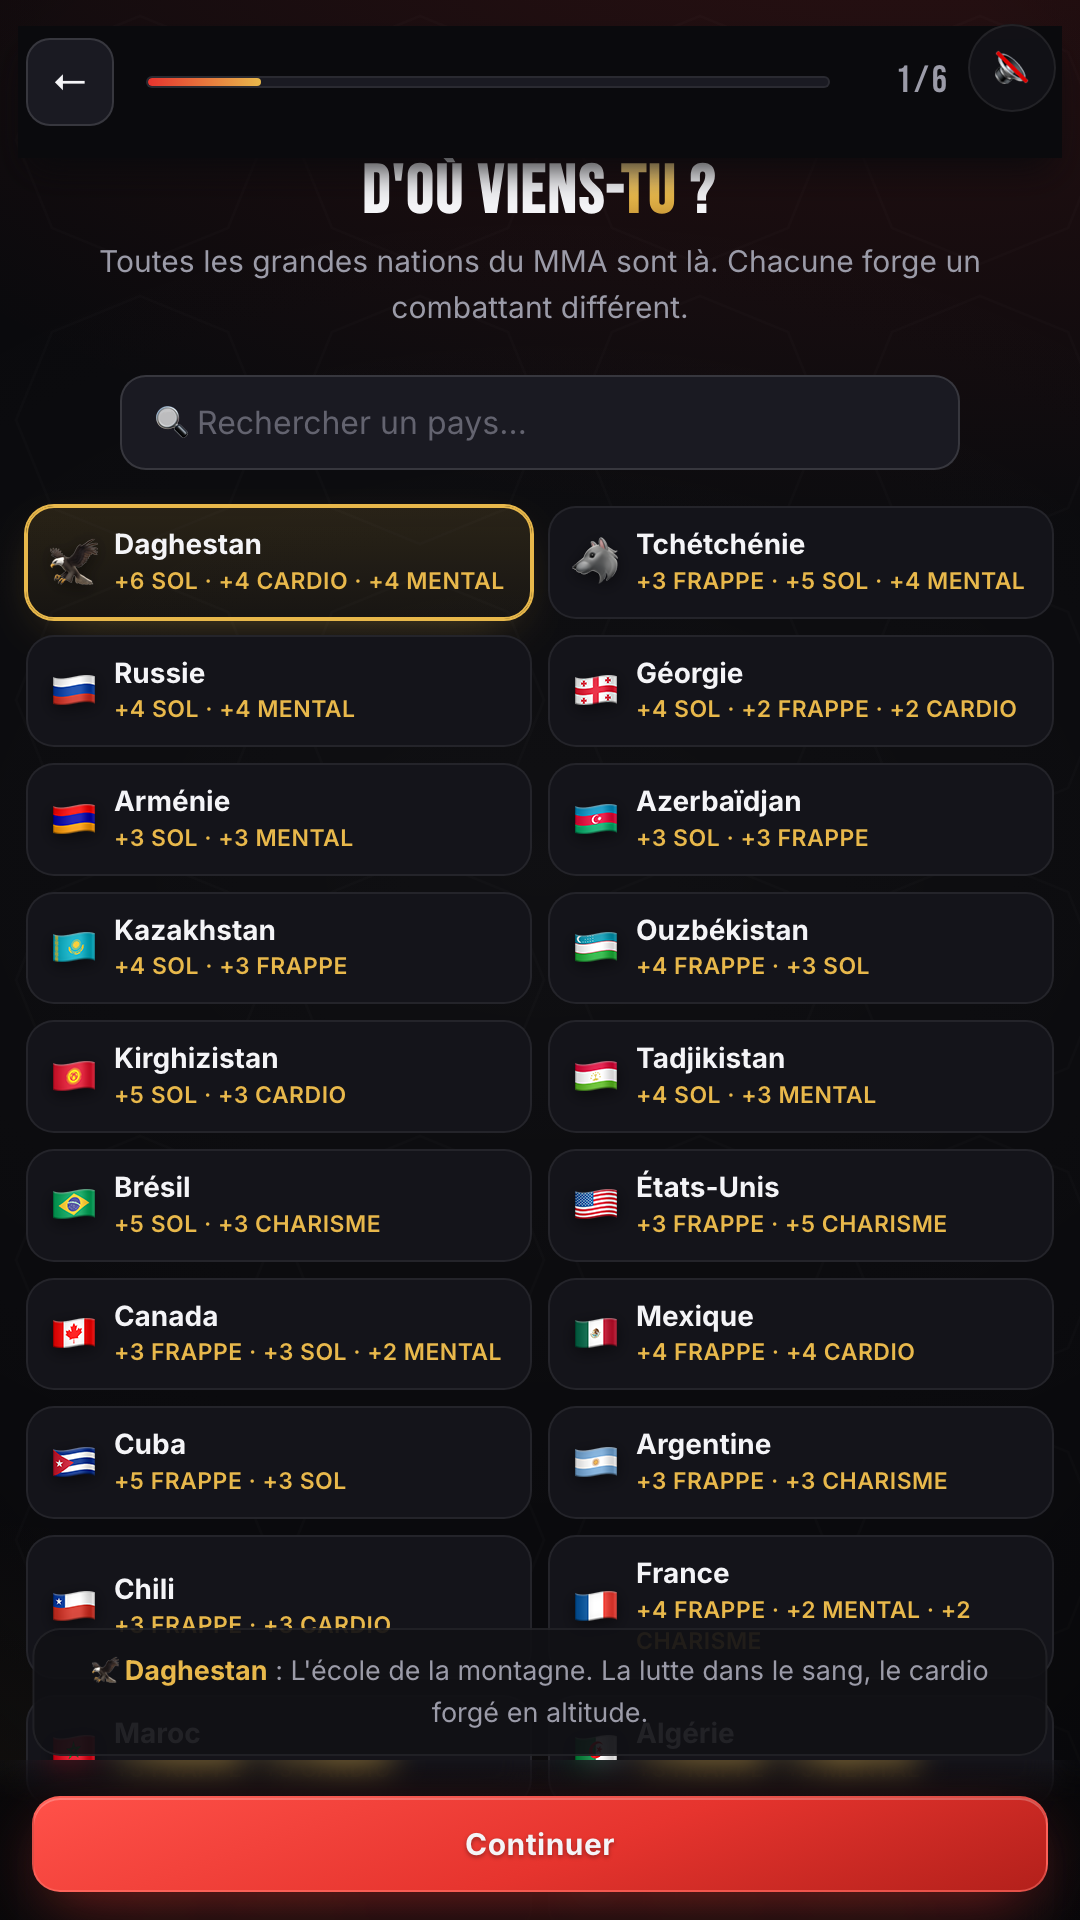Go back with the arrow button
The image size is (1080, 1920).
coord(70,82)
